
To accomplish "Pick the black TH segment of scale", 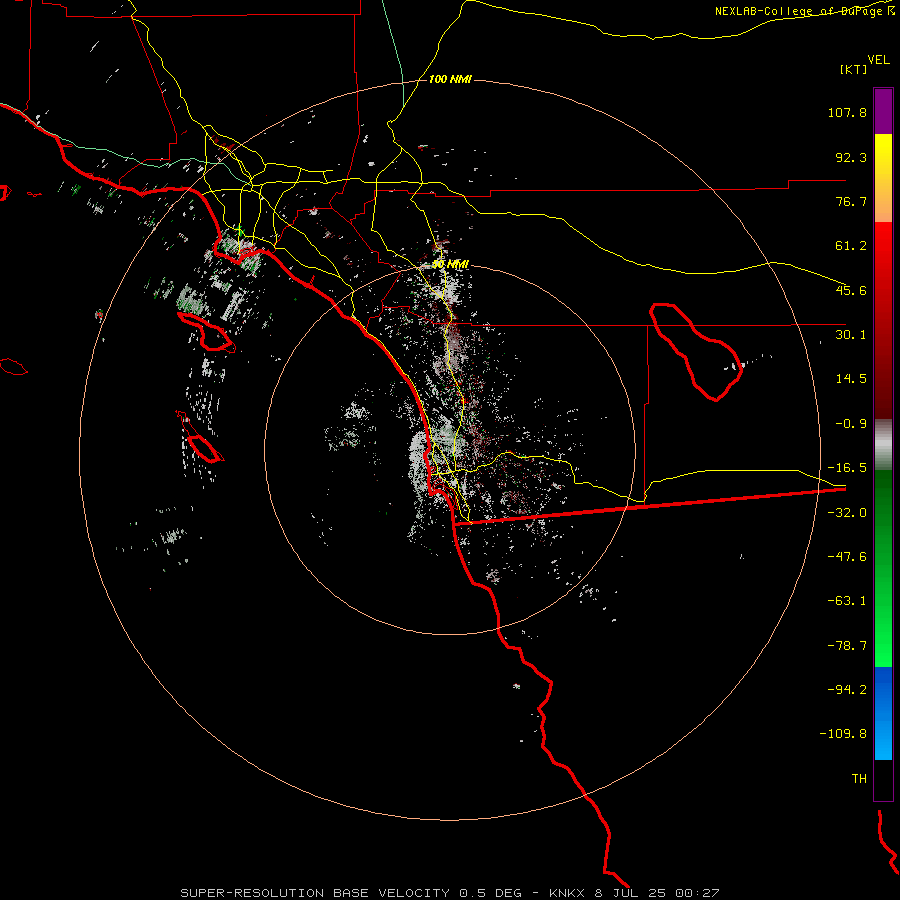I will tap(883, 779).
